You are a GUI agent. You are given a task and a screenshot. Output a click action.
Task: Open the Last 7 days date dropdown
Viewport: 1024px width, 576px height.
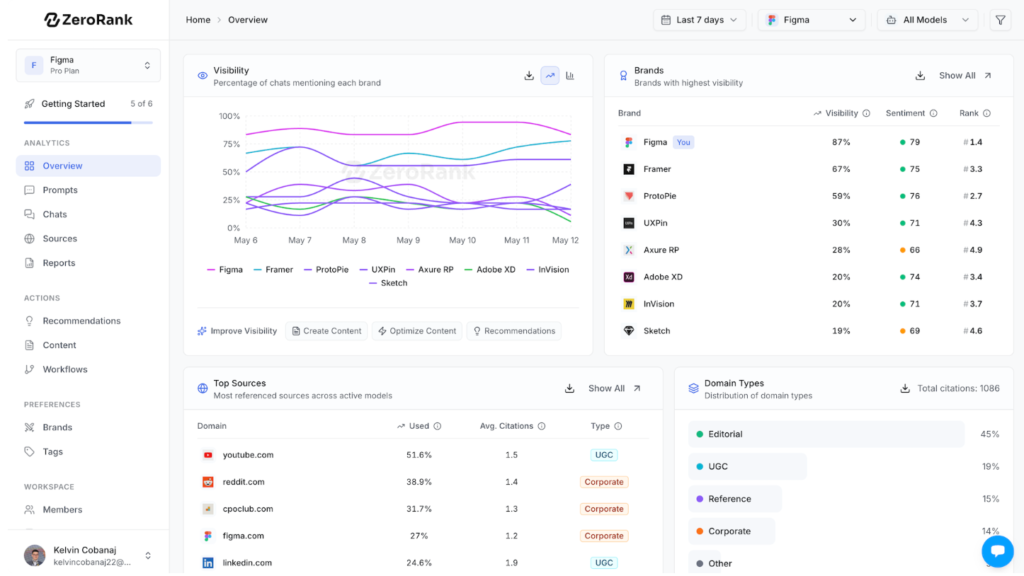pyautogui.click(x=699, y=20)
